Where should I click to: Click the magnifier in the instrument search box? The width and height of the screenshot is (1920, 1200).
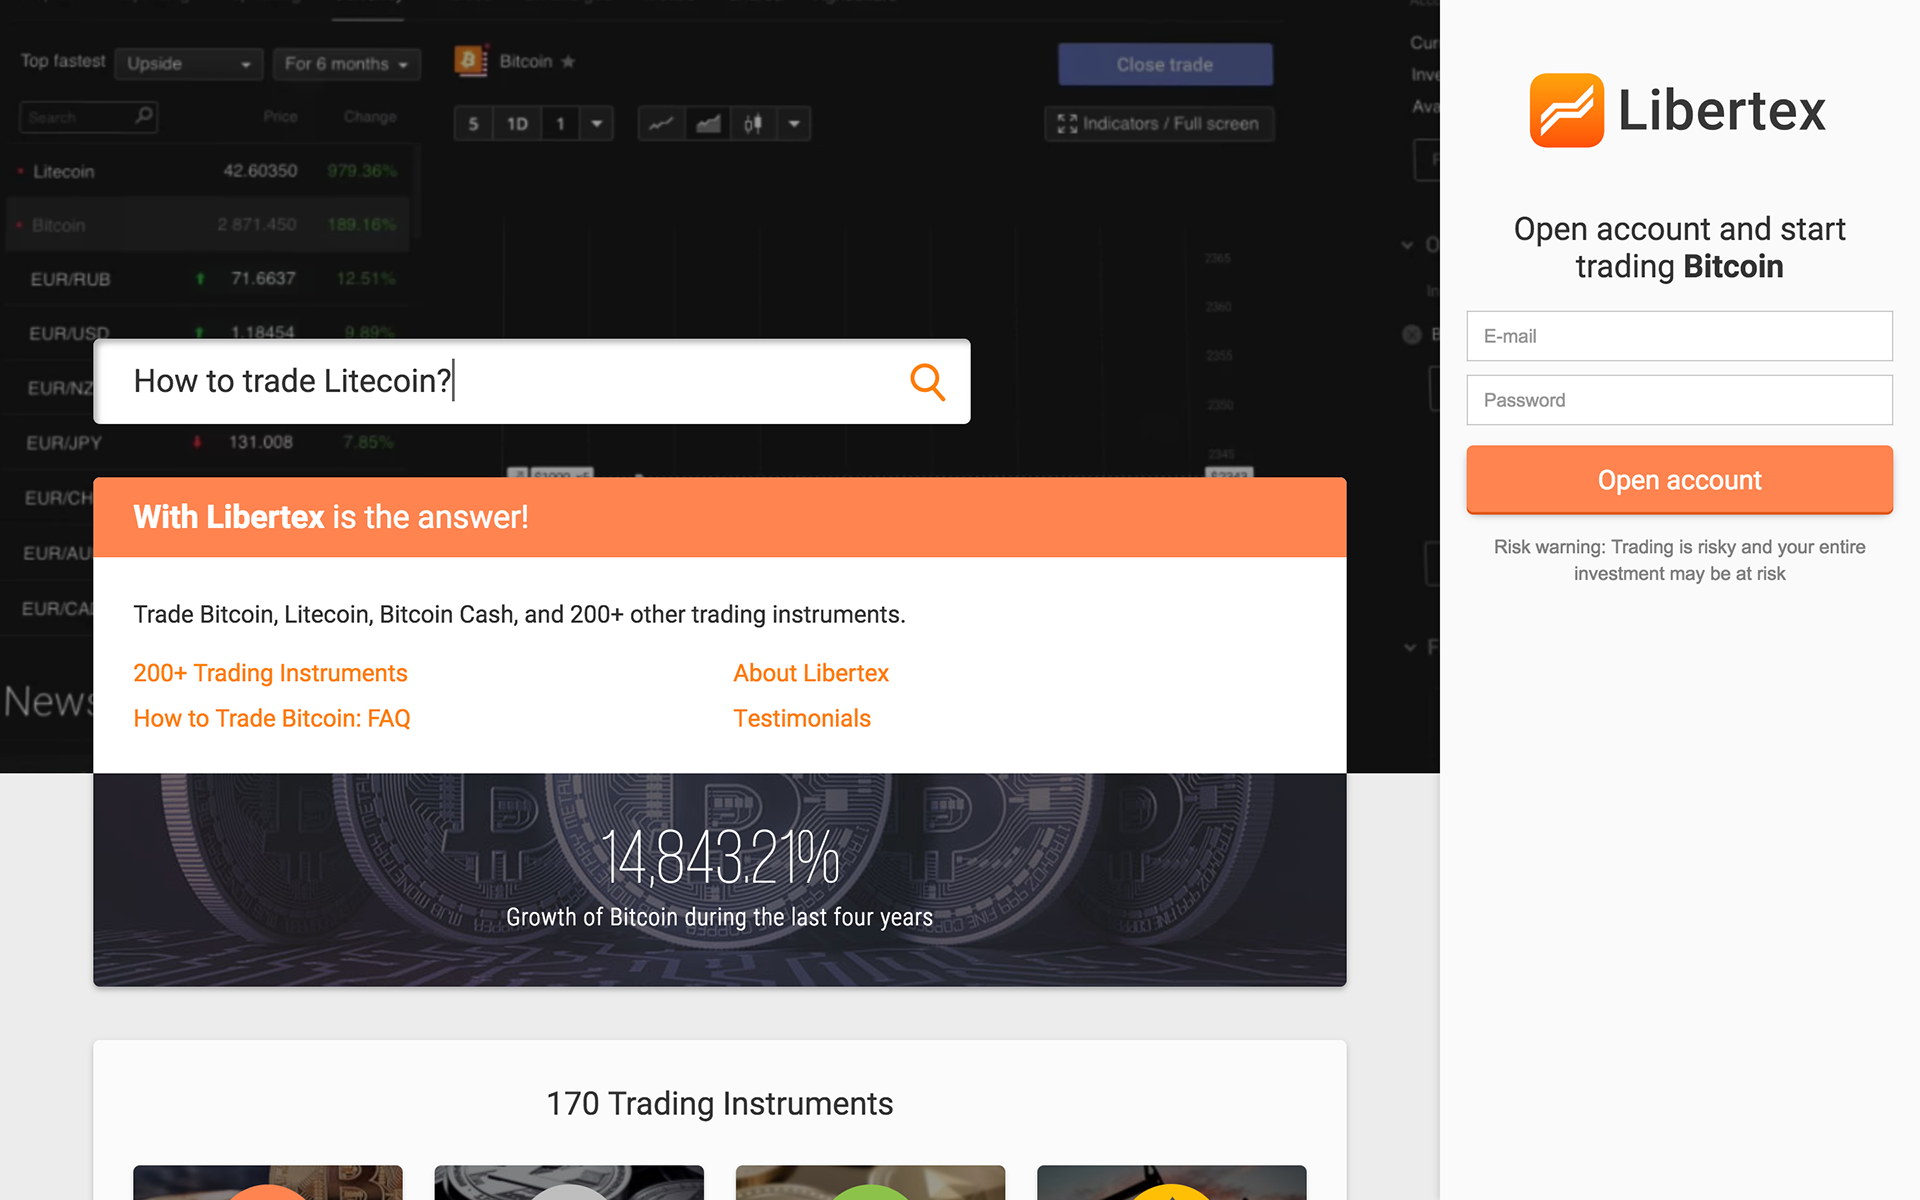144,116
